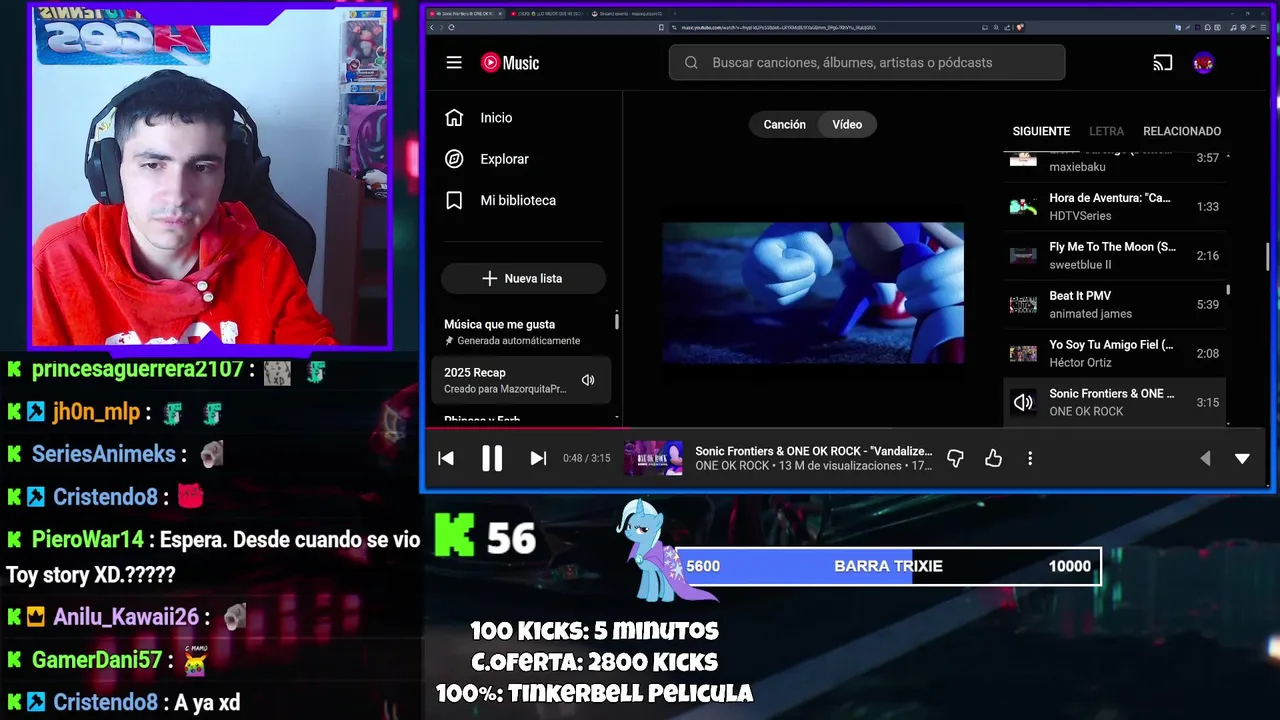Click the YouTube Music logo
Viewport: 1280px width, 720px height.
(x=510, y=63)
